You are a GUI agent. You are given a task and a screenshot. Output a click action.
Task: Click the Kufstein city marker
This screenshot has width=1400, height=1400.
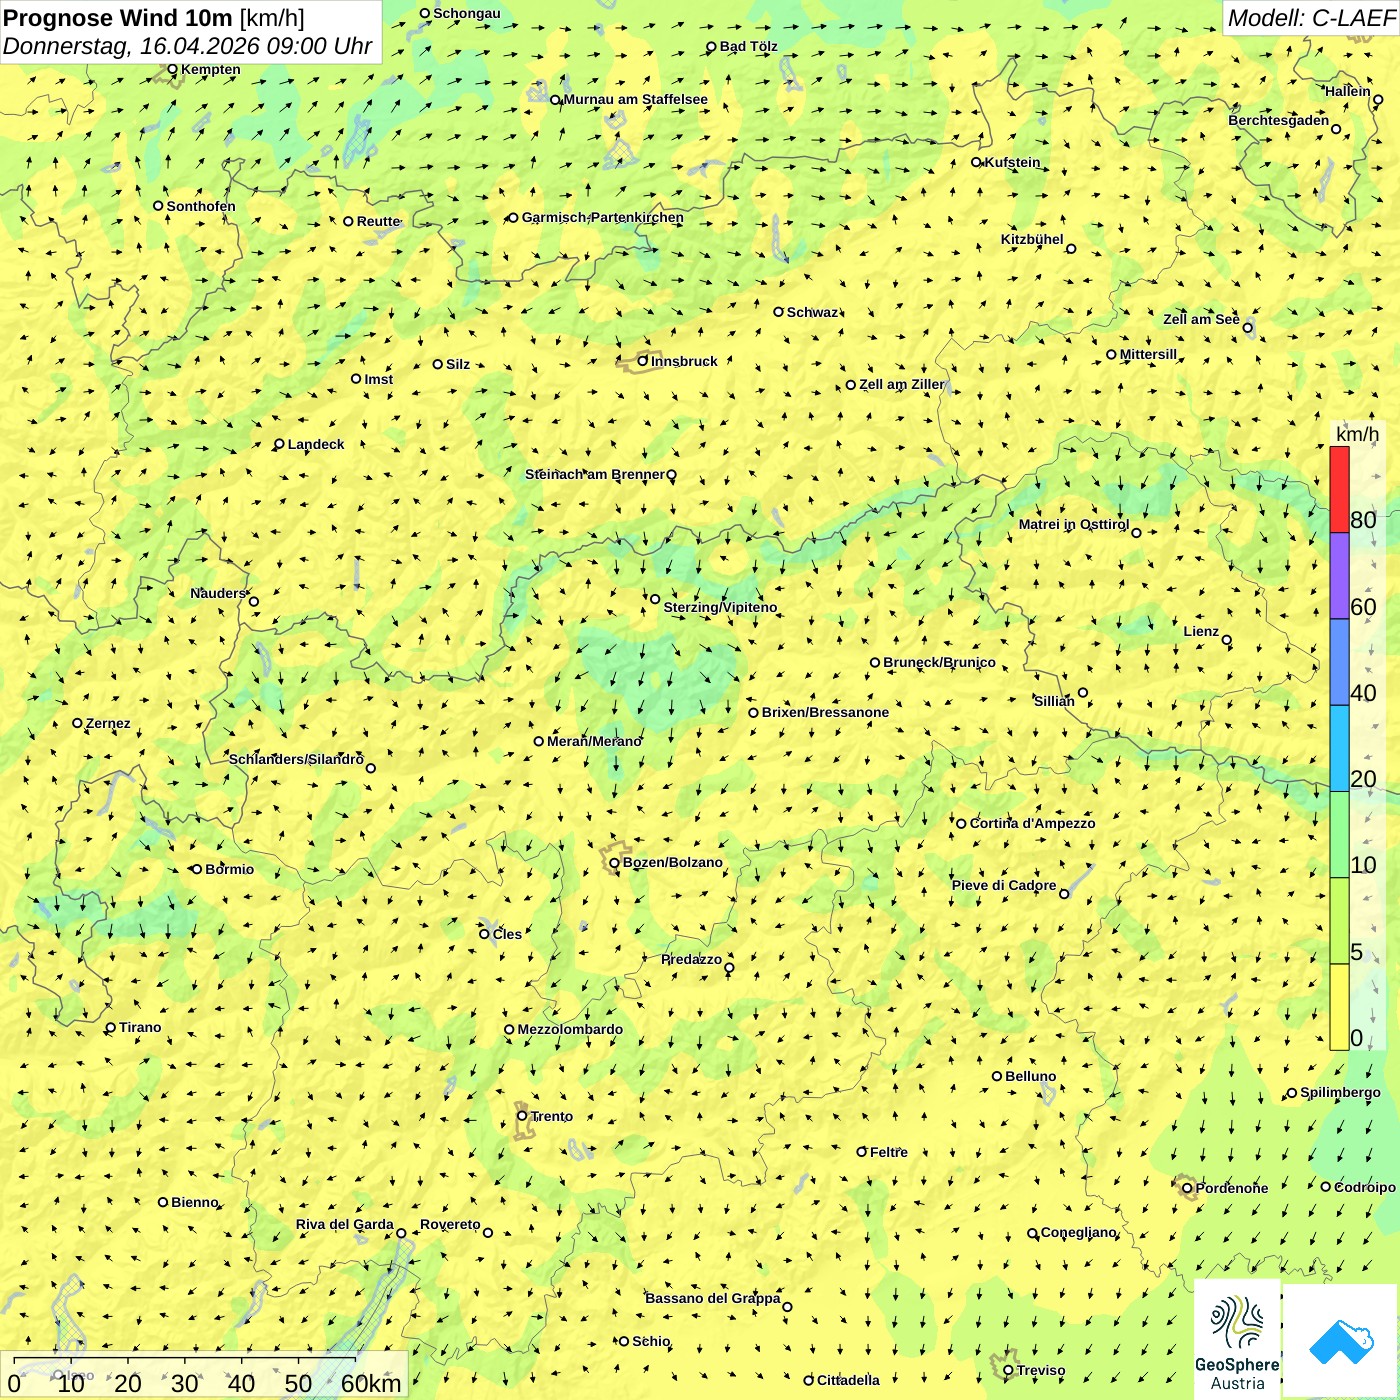pos(977,162)
